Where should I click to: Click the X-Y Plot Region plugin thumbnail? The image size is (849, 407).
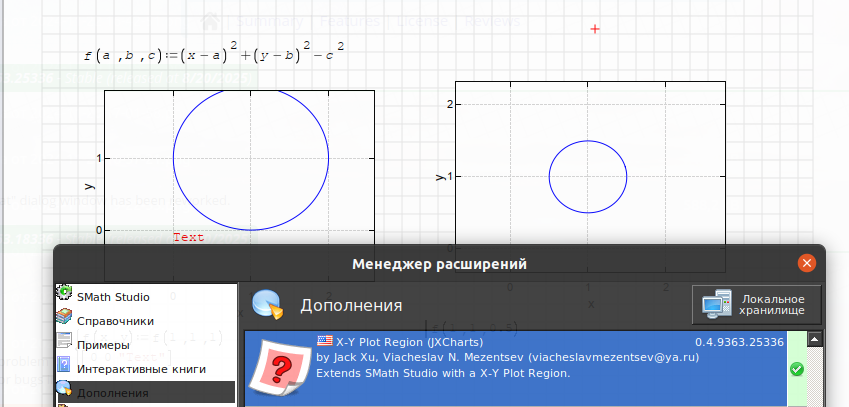click(x=276, y=370)
